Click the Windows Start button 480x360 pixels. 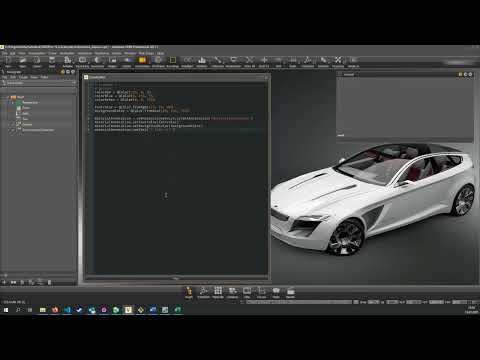[6, 310]
